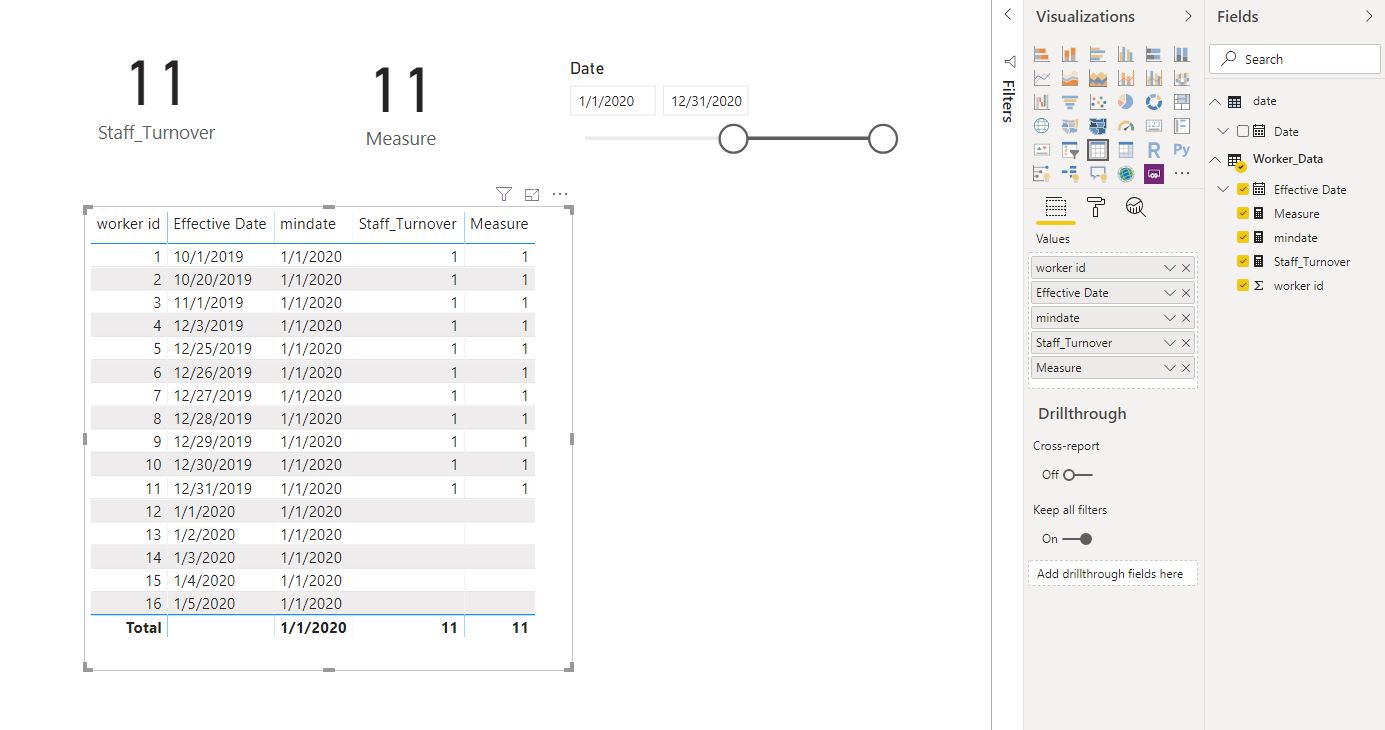Screen dimensions: 1385x730
Task: Uncheck the Effective Date field
Action: [x=1243, y=189]
